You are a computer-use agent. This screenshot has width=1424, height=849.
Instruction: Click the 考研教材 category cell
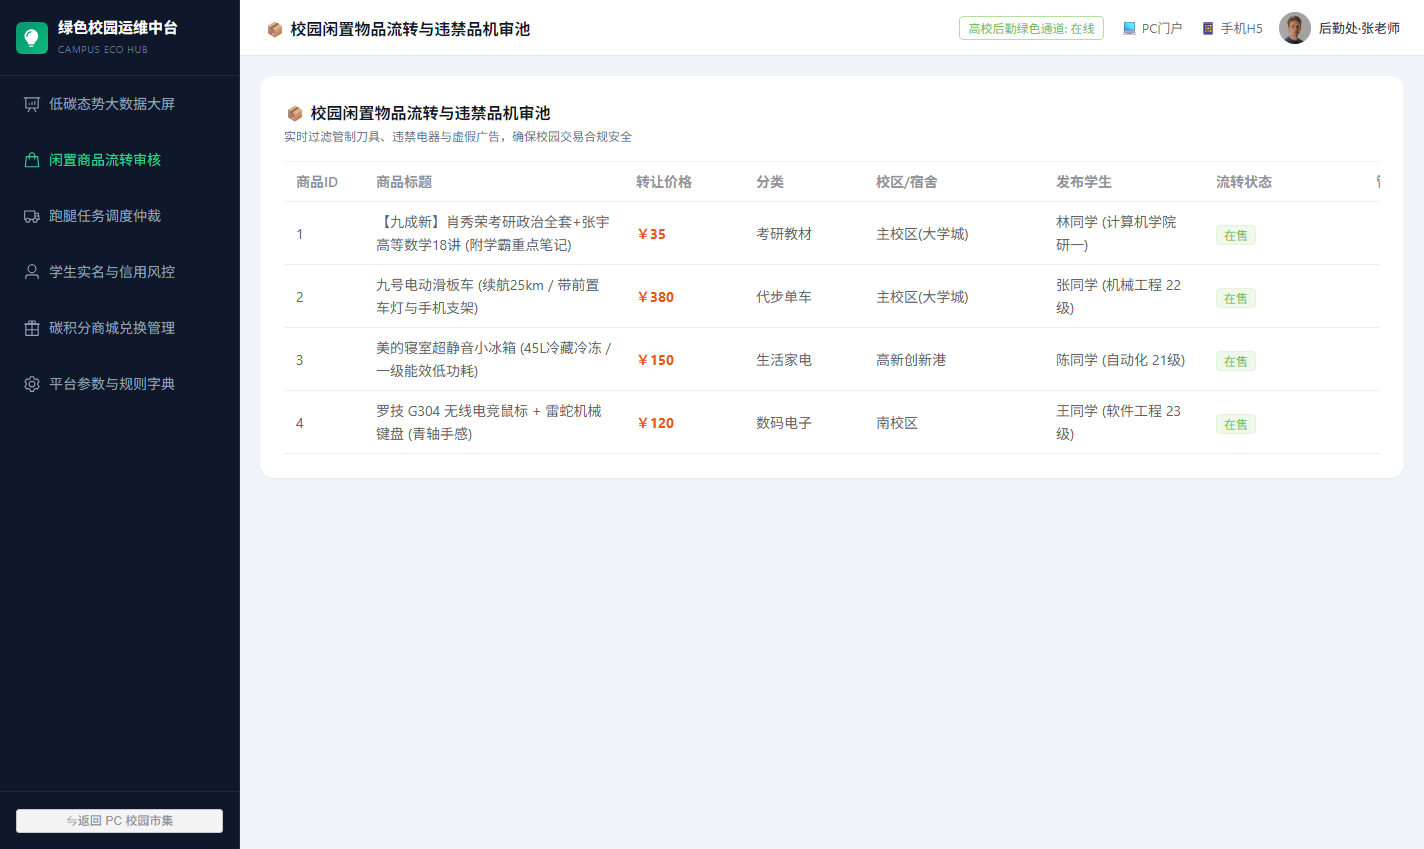point(784,234)
